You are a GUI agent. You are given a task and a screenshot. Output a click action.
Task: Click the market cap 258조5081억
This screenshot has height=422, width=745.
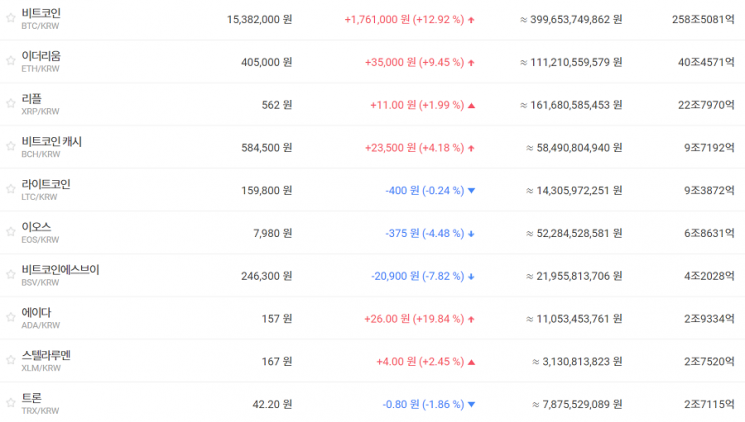[x=703, y=19]
